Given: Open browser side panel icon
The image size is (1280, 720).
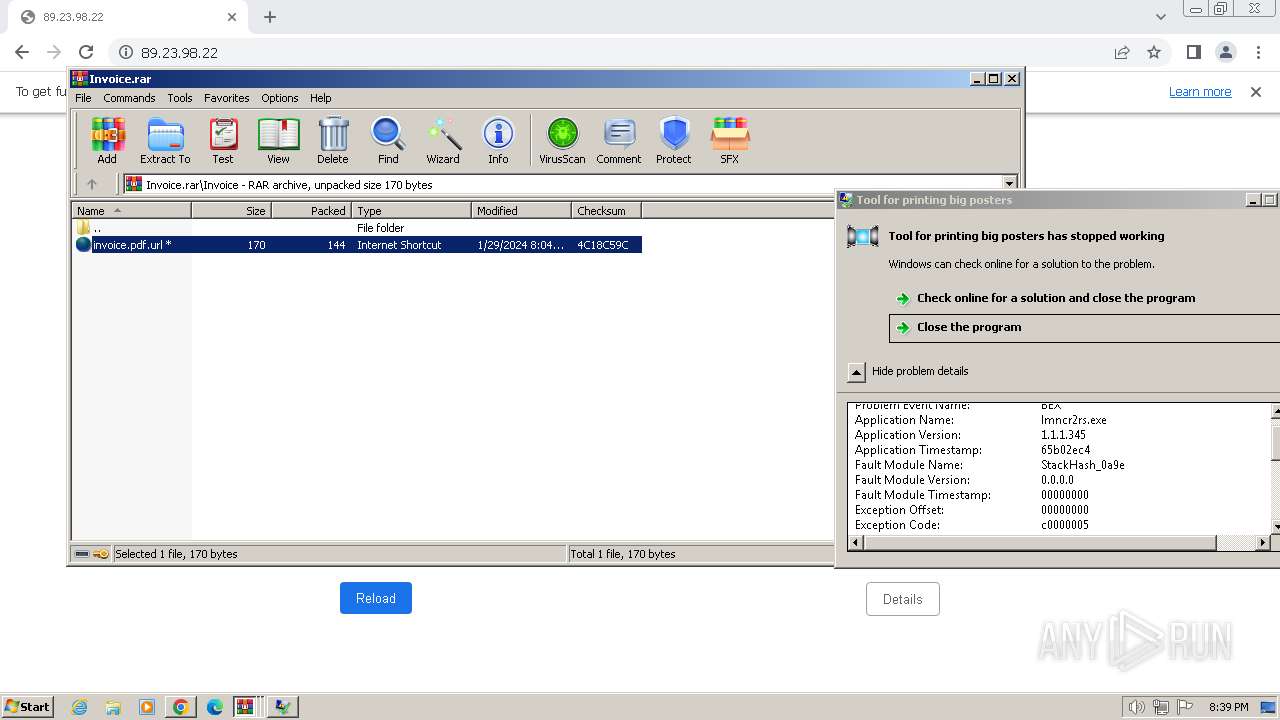Looking at the screenshot, I should click(1193, 52).
